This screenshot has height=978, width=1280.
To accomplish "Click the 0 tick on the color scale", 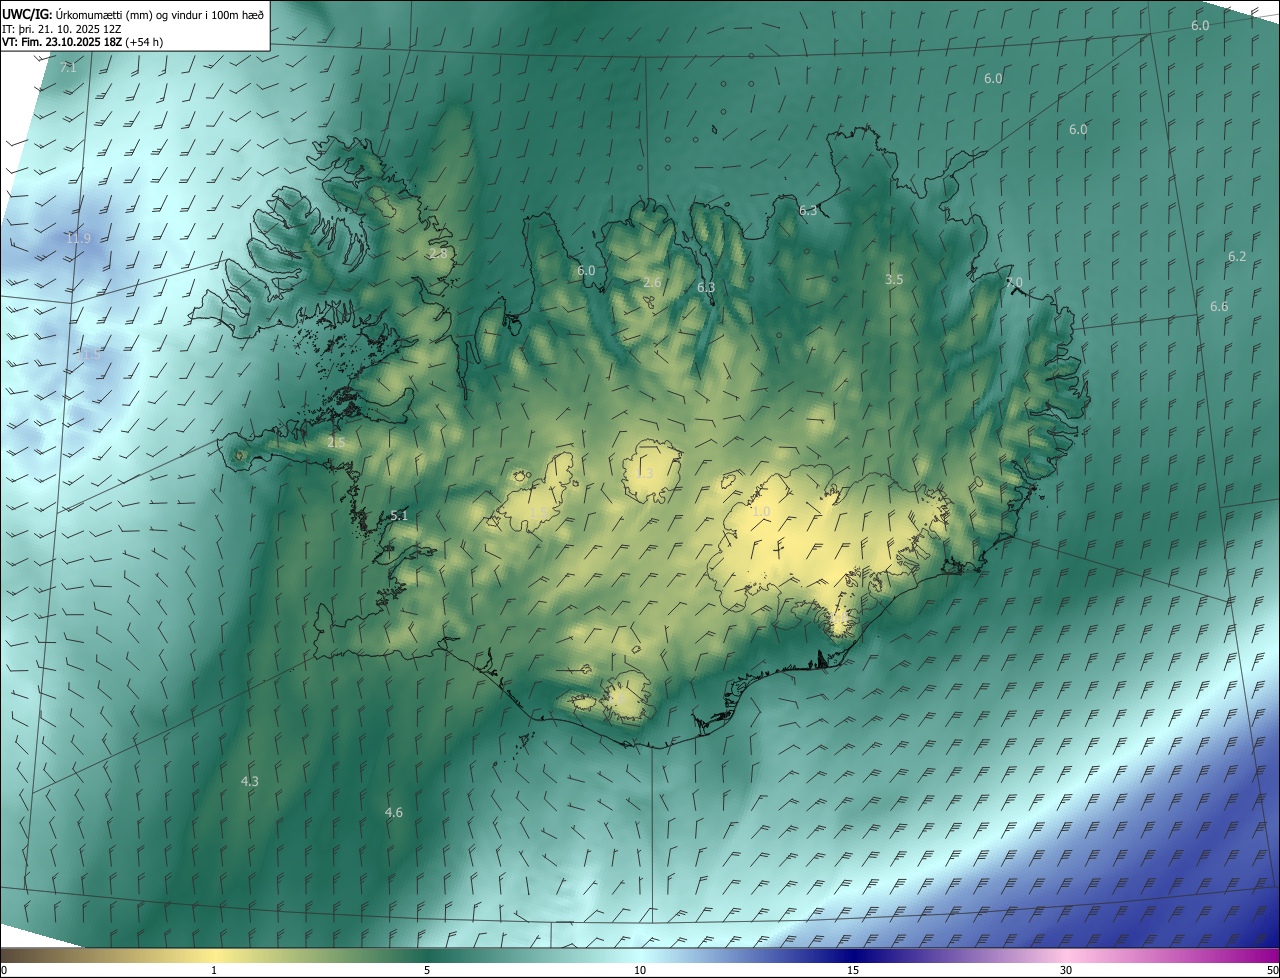I will (x=4, y=970).
